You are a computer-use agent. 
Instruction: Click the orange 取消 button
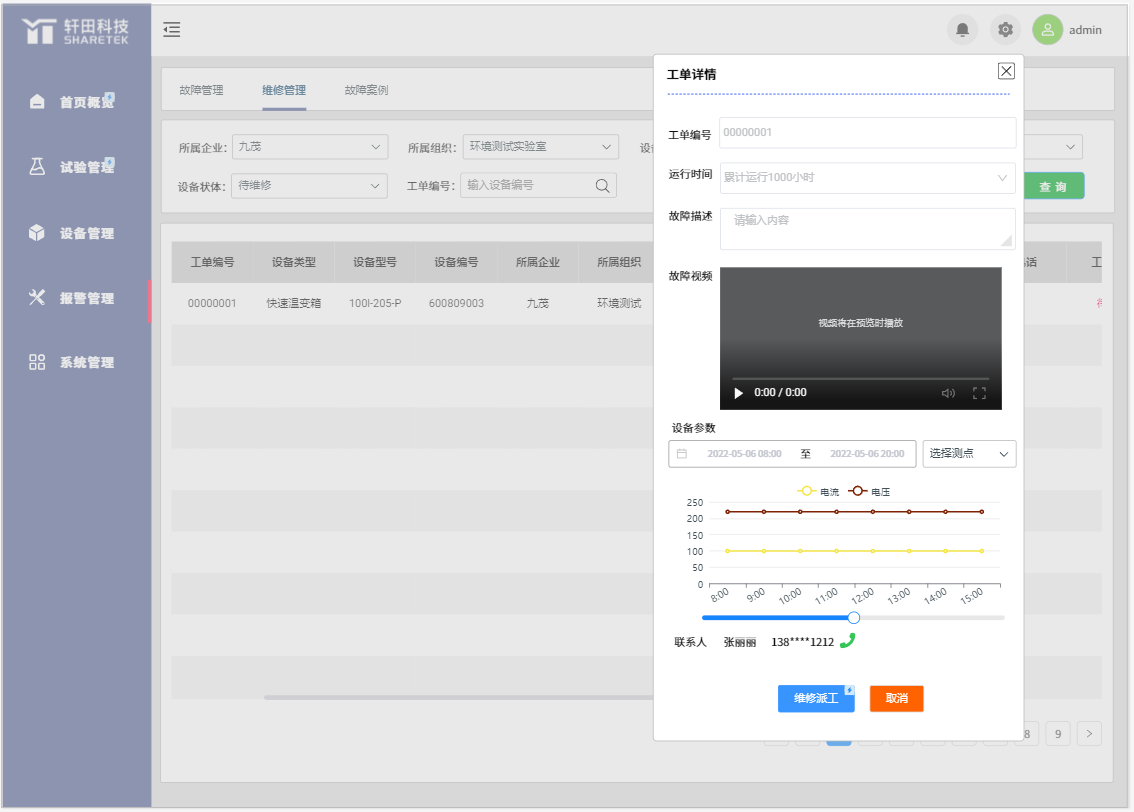896,698
